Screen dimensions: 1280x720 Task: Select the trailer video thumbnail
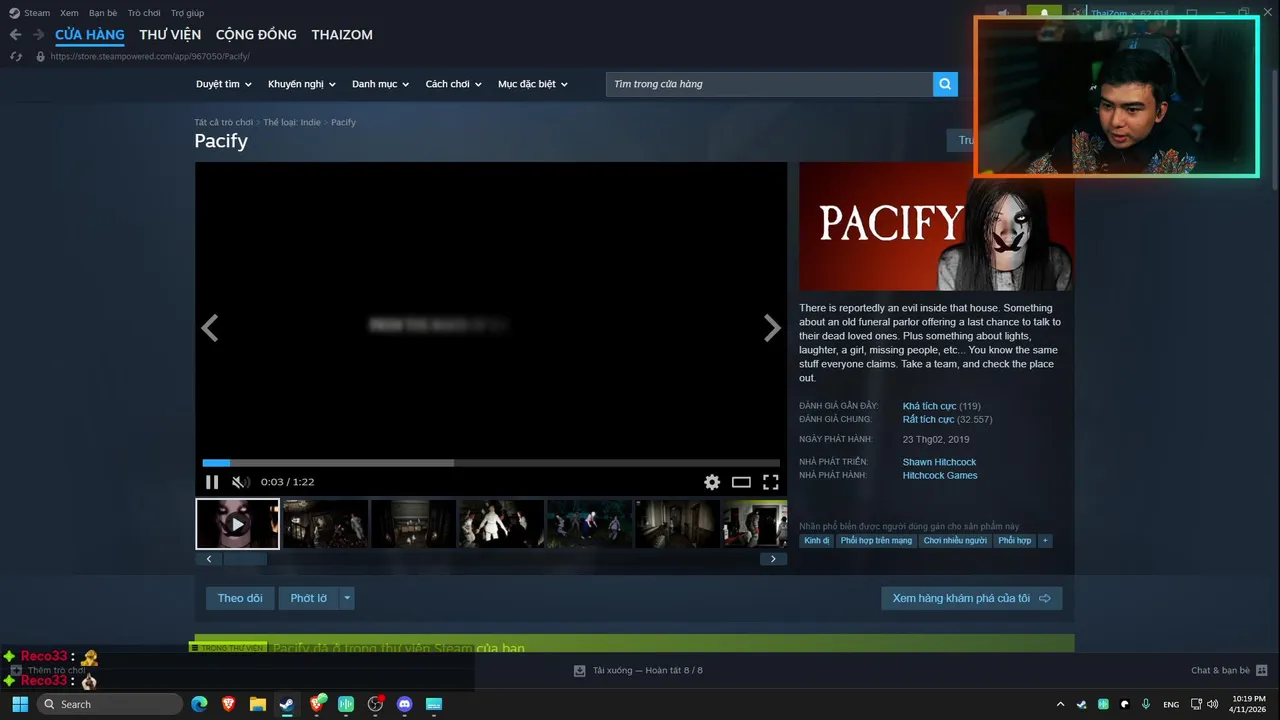click(x=237, y=524)
